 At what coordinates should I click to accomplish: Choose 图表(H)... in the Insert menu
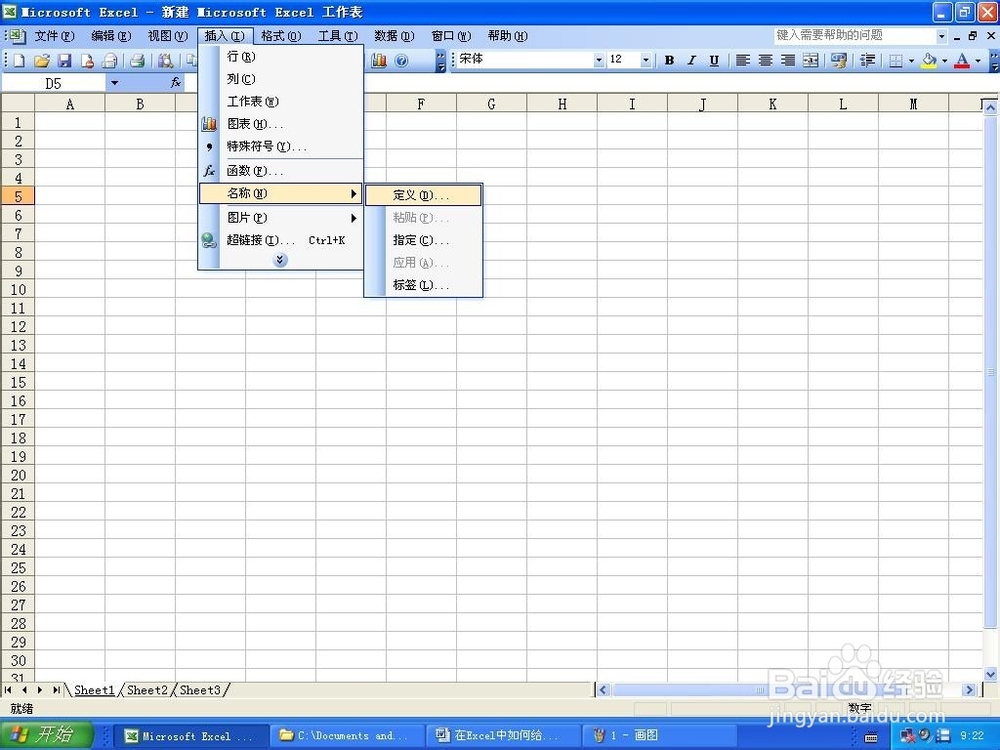(281, 124)
